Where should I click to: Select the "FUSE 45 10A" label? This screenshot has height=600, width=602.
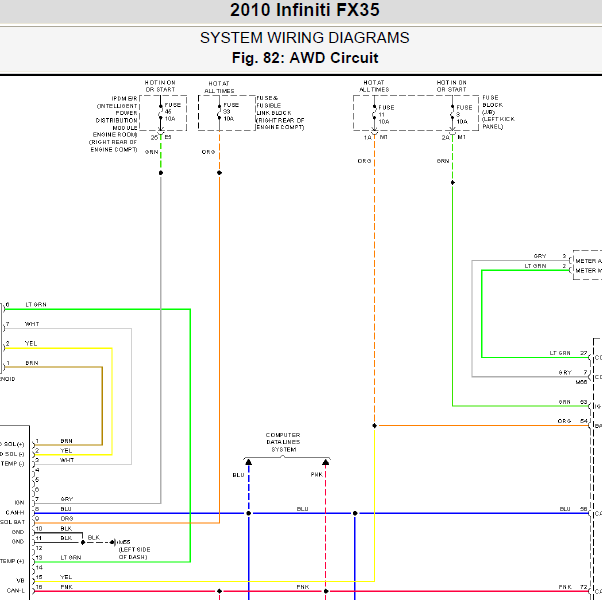tap(171, 112)
